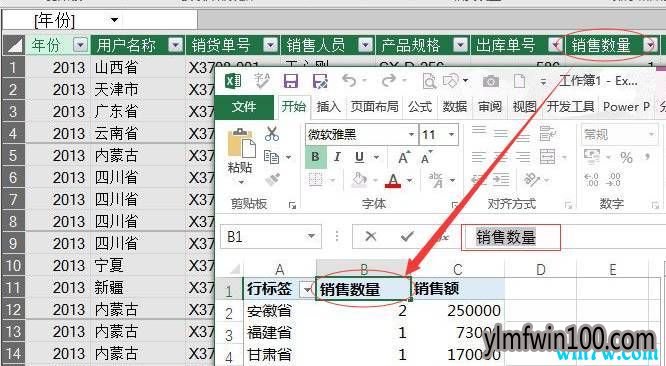666x366 pixels.
Task: Redo the last undone action
Action: coord(389,80)
